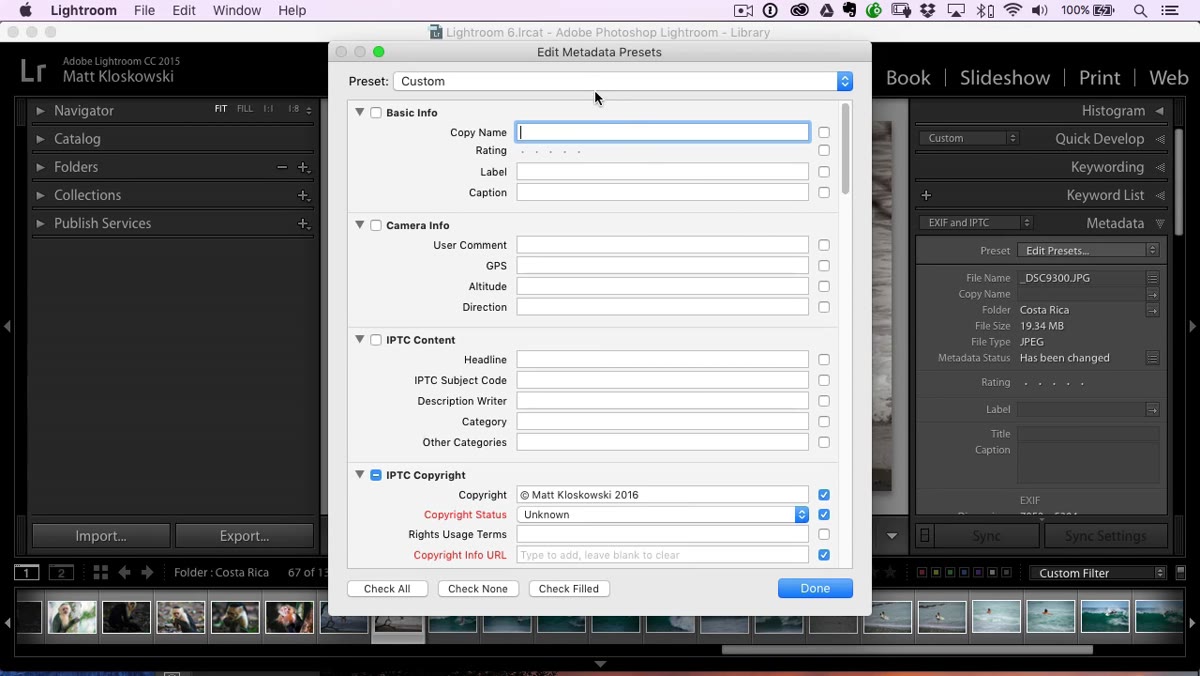
Task: Toggle the IPTC Content group checkbox
Action: 376,340
